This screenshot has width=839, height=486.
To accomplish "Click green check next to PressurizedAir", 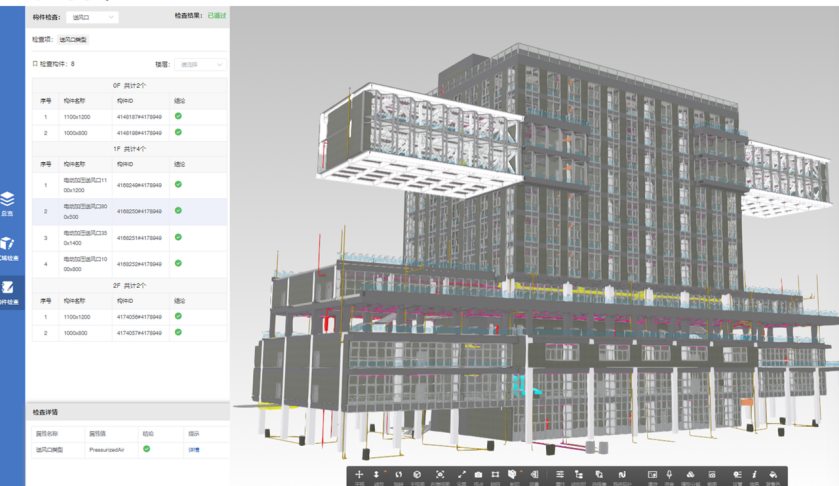I will [147, 450].
